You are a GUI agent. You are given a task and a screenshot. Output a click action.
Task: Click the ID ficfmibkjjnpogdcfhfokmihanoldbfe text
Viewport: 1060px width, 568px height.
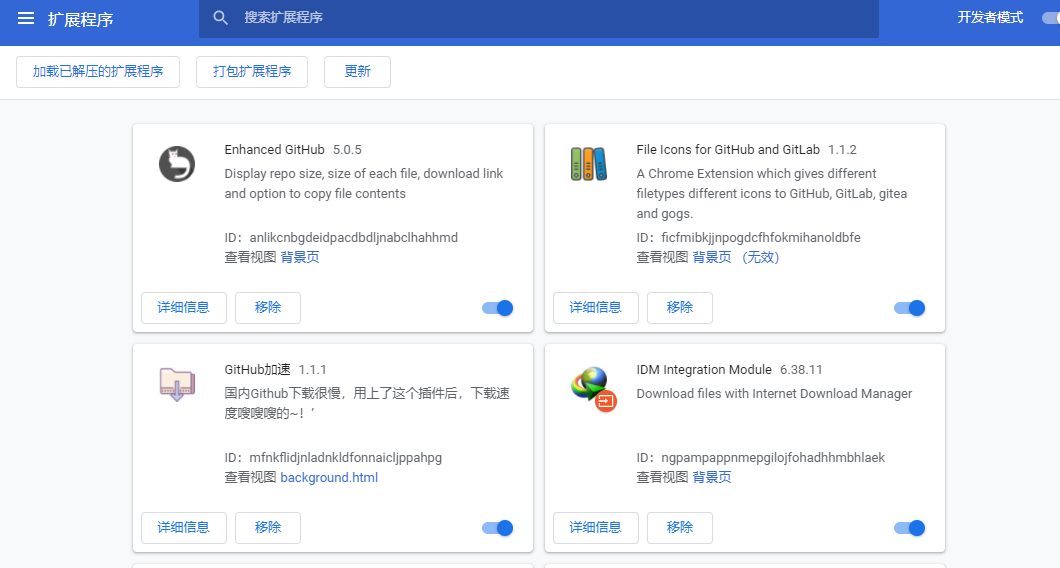point(748,237)
